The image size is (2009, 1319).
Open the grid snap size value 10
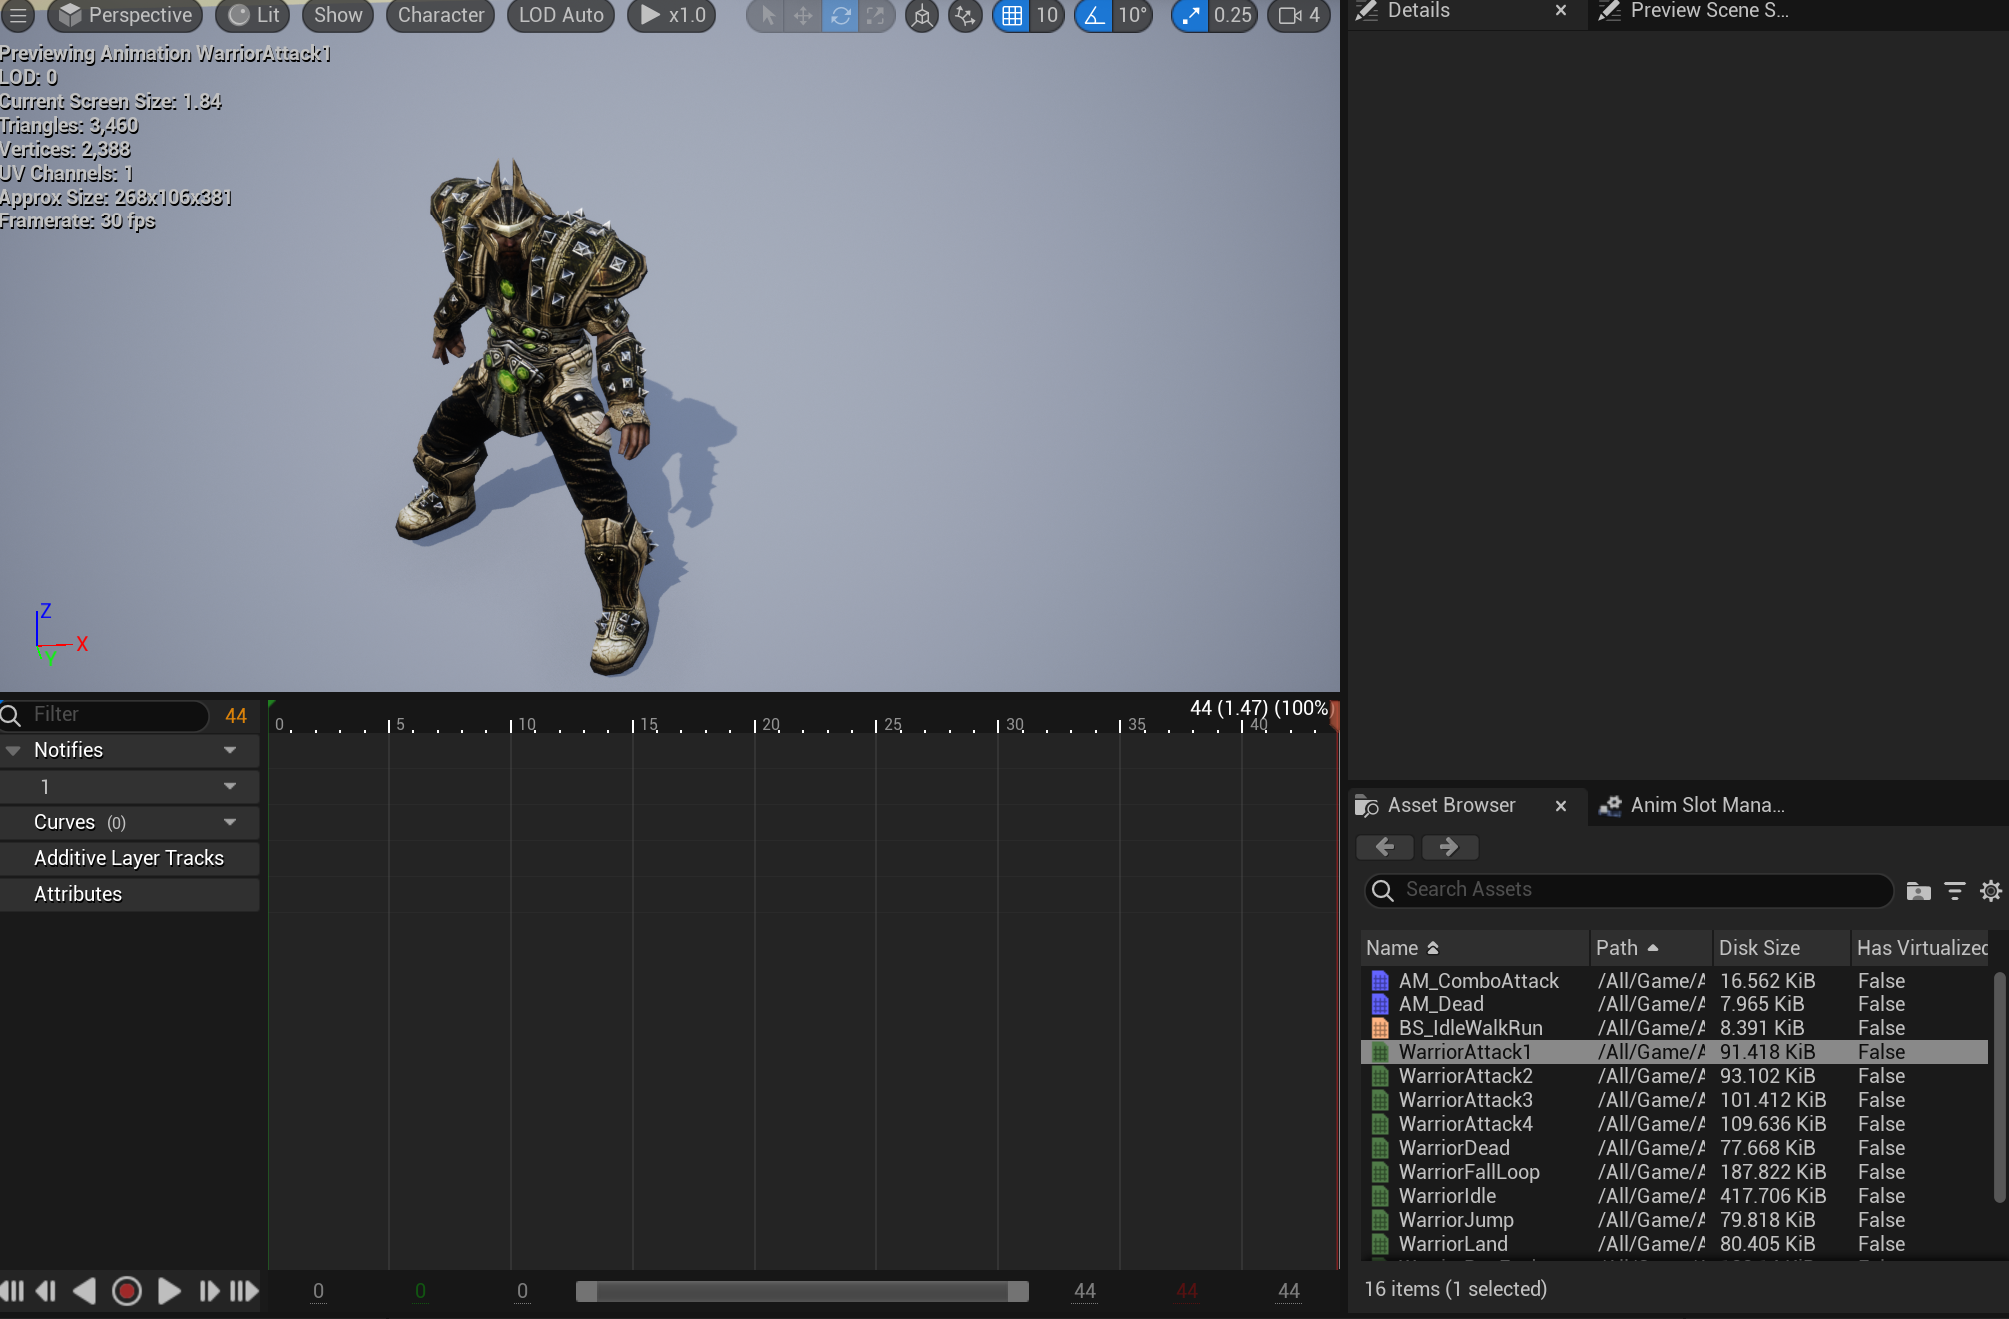pyautogui.click(x=1047, y=16)
